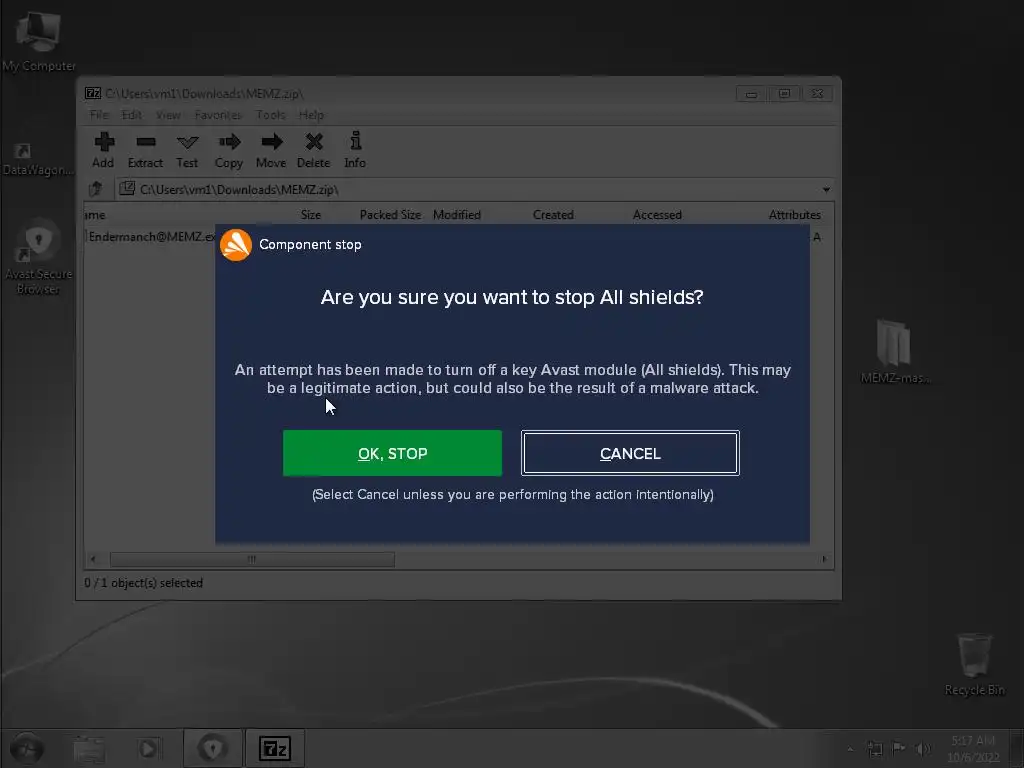Sort by Created column header

(553, 215)
